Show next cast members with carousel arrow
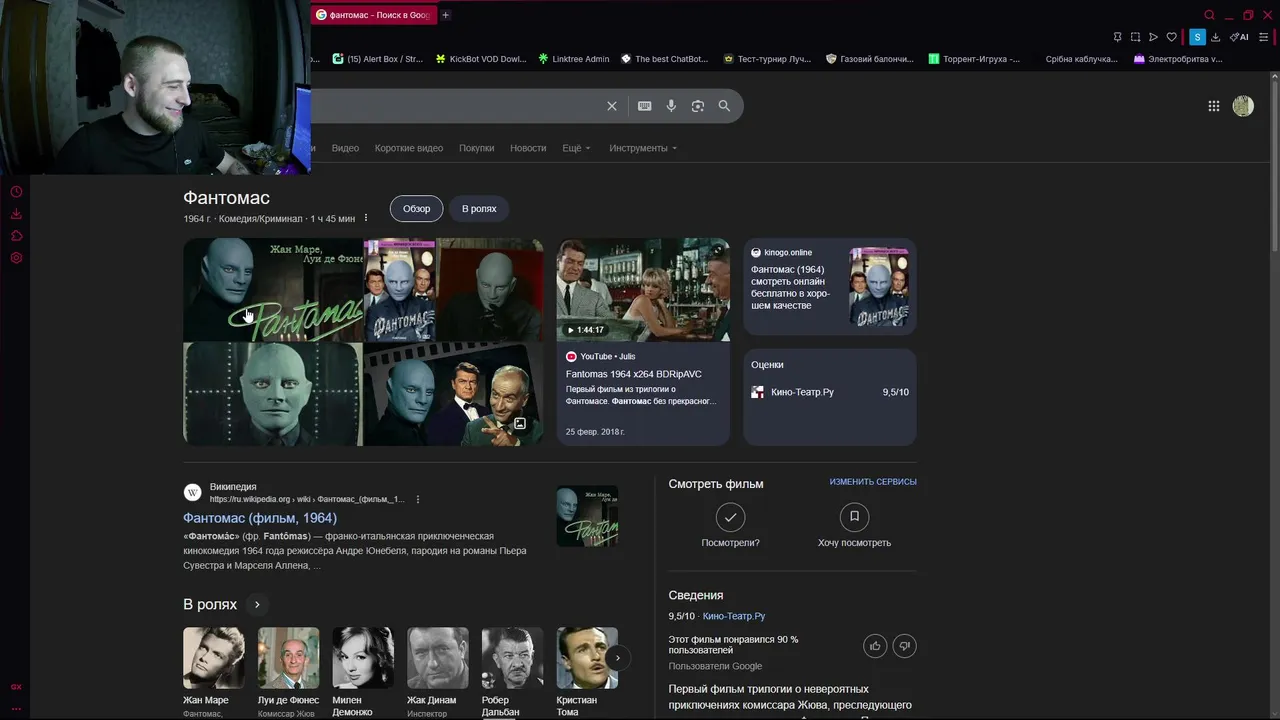The width and height of the screenshot is (1280, 720). point(617,657)
